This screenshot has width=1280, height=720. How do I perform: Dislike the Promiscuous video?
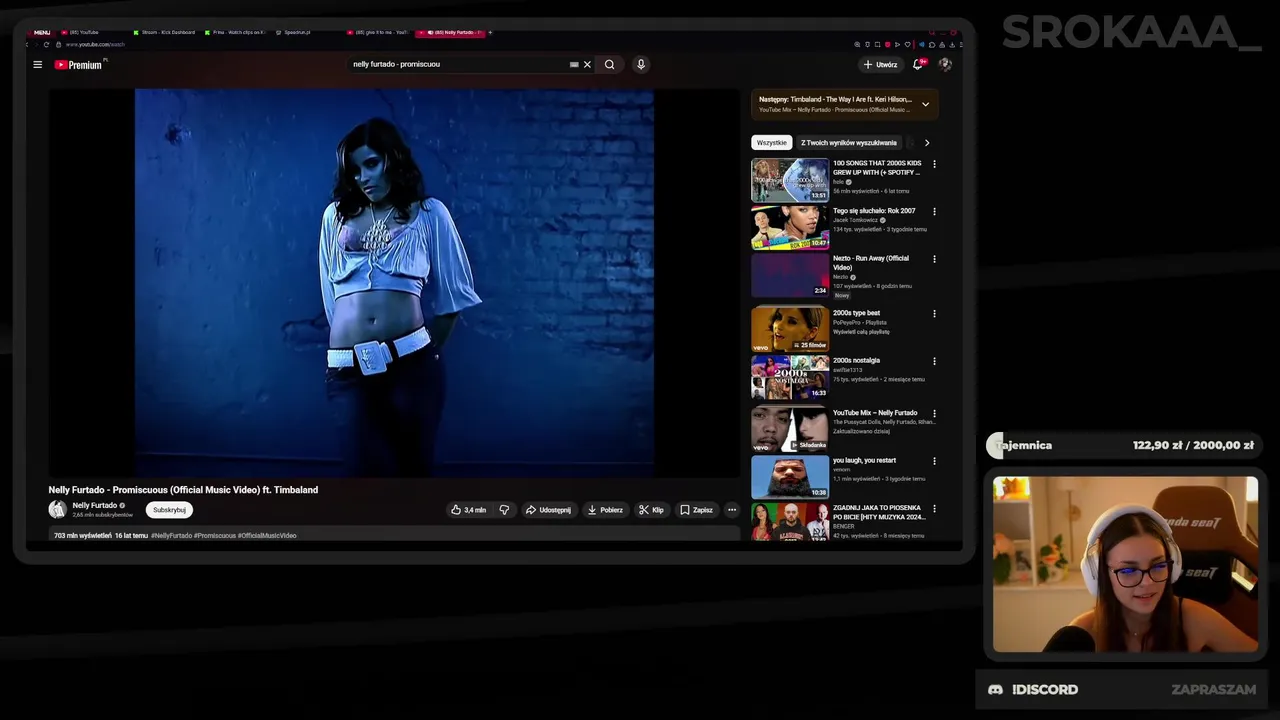(504, 510)
